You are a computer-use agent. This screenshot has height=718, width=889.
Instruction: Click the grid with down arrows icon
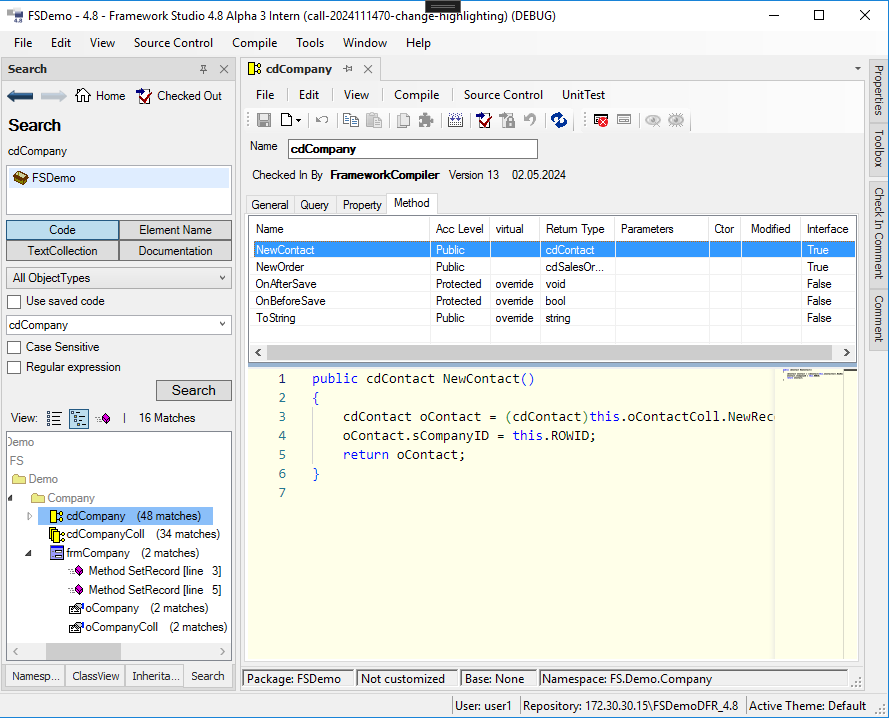click(x=455, y=120)
